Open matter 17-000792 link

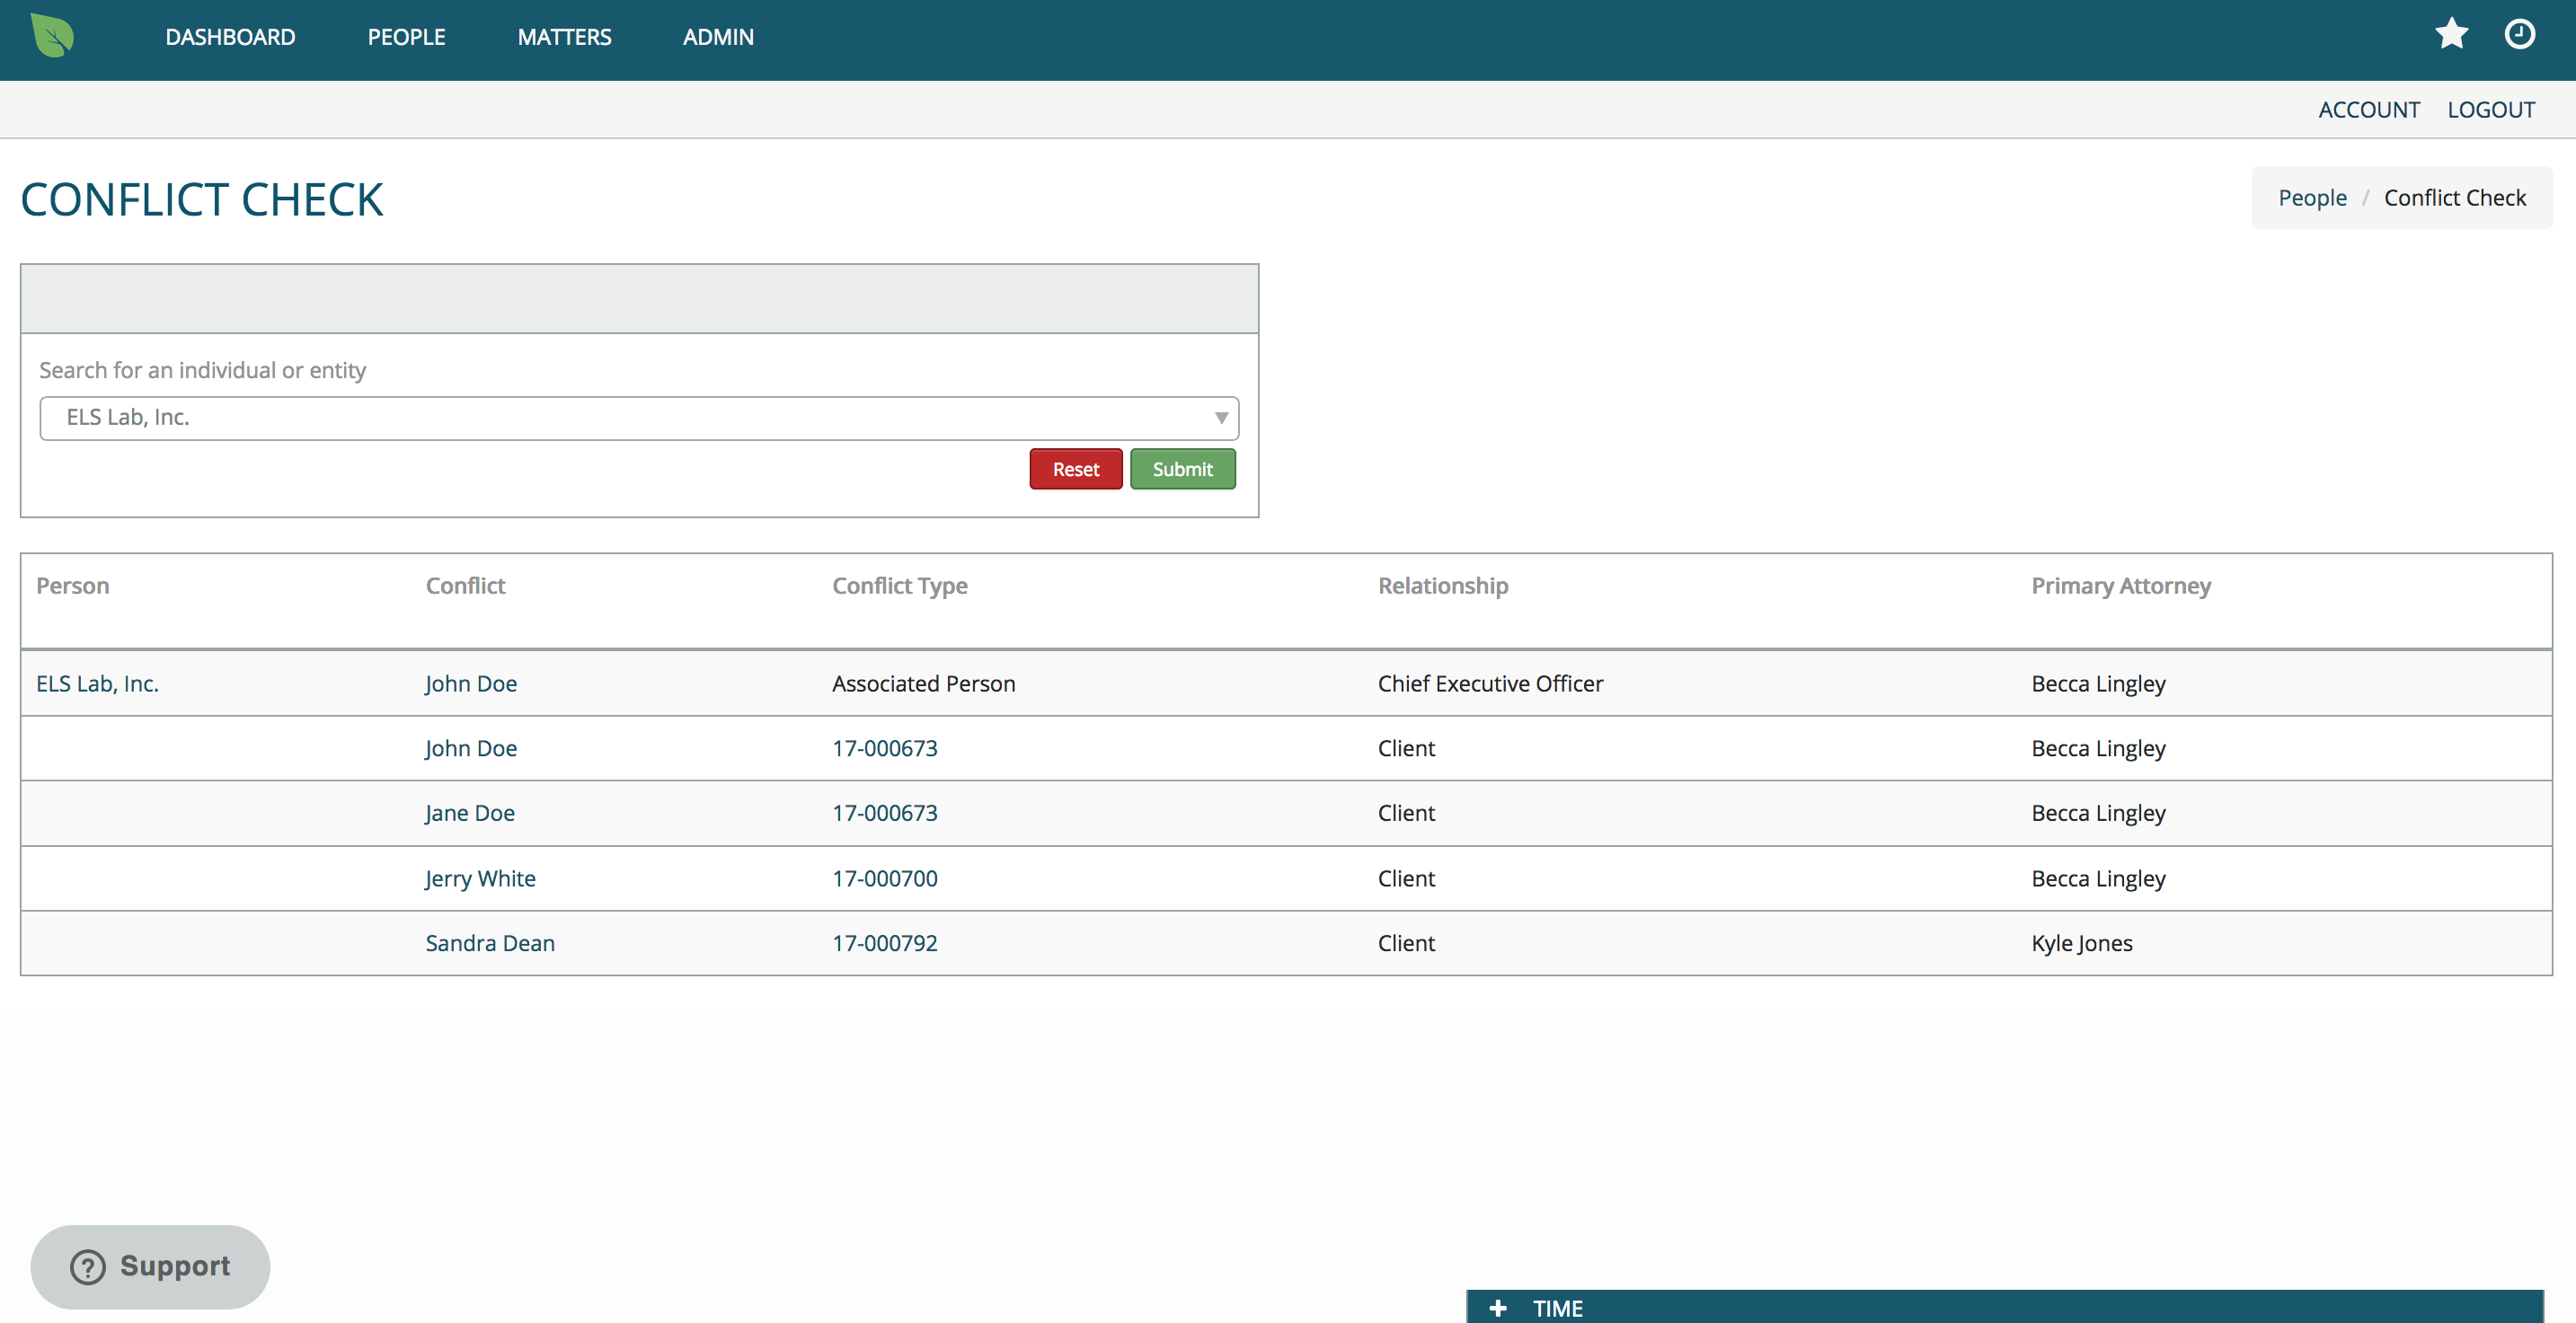click(x=884, y=943)
